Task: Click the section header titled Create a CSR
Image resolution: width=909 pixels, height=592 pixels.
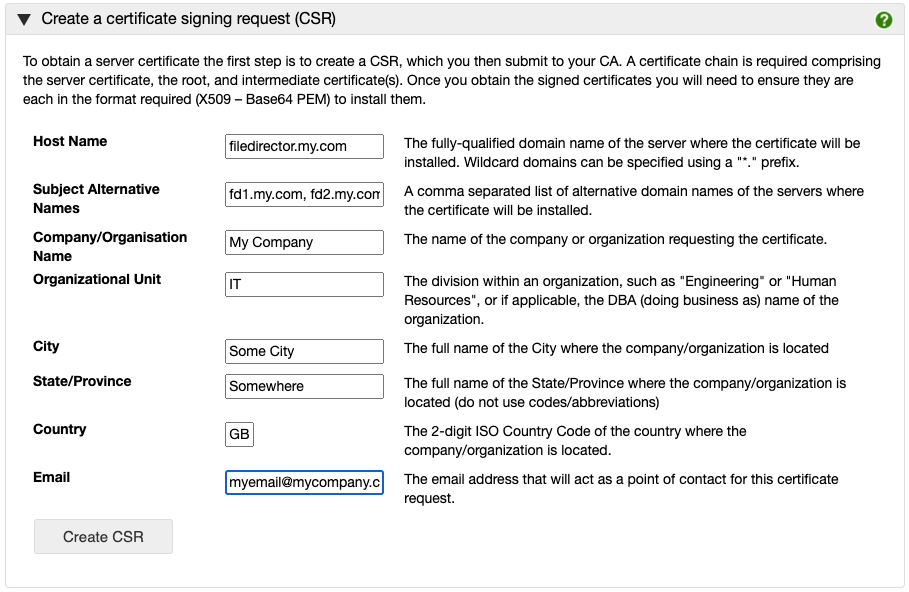Action: [x=181, y=18]
